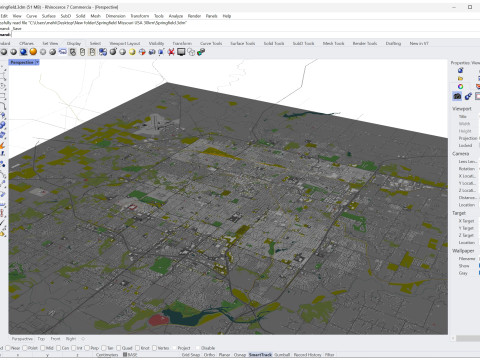
Task: Toggle the Mid osnap checkbox
Action: tap(42, 348)
